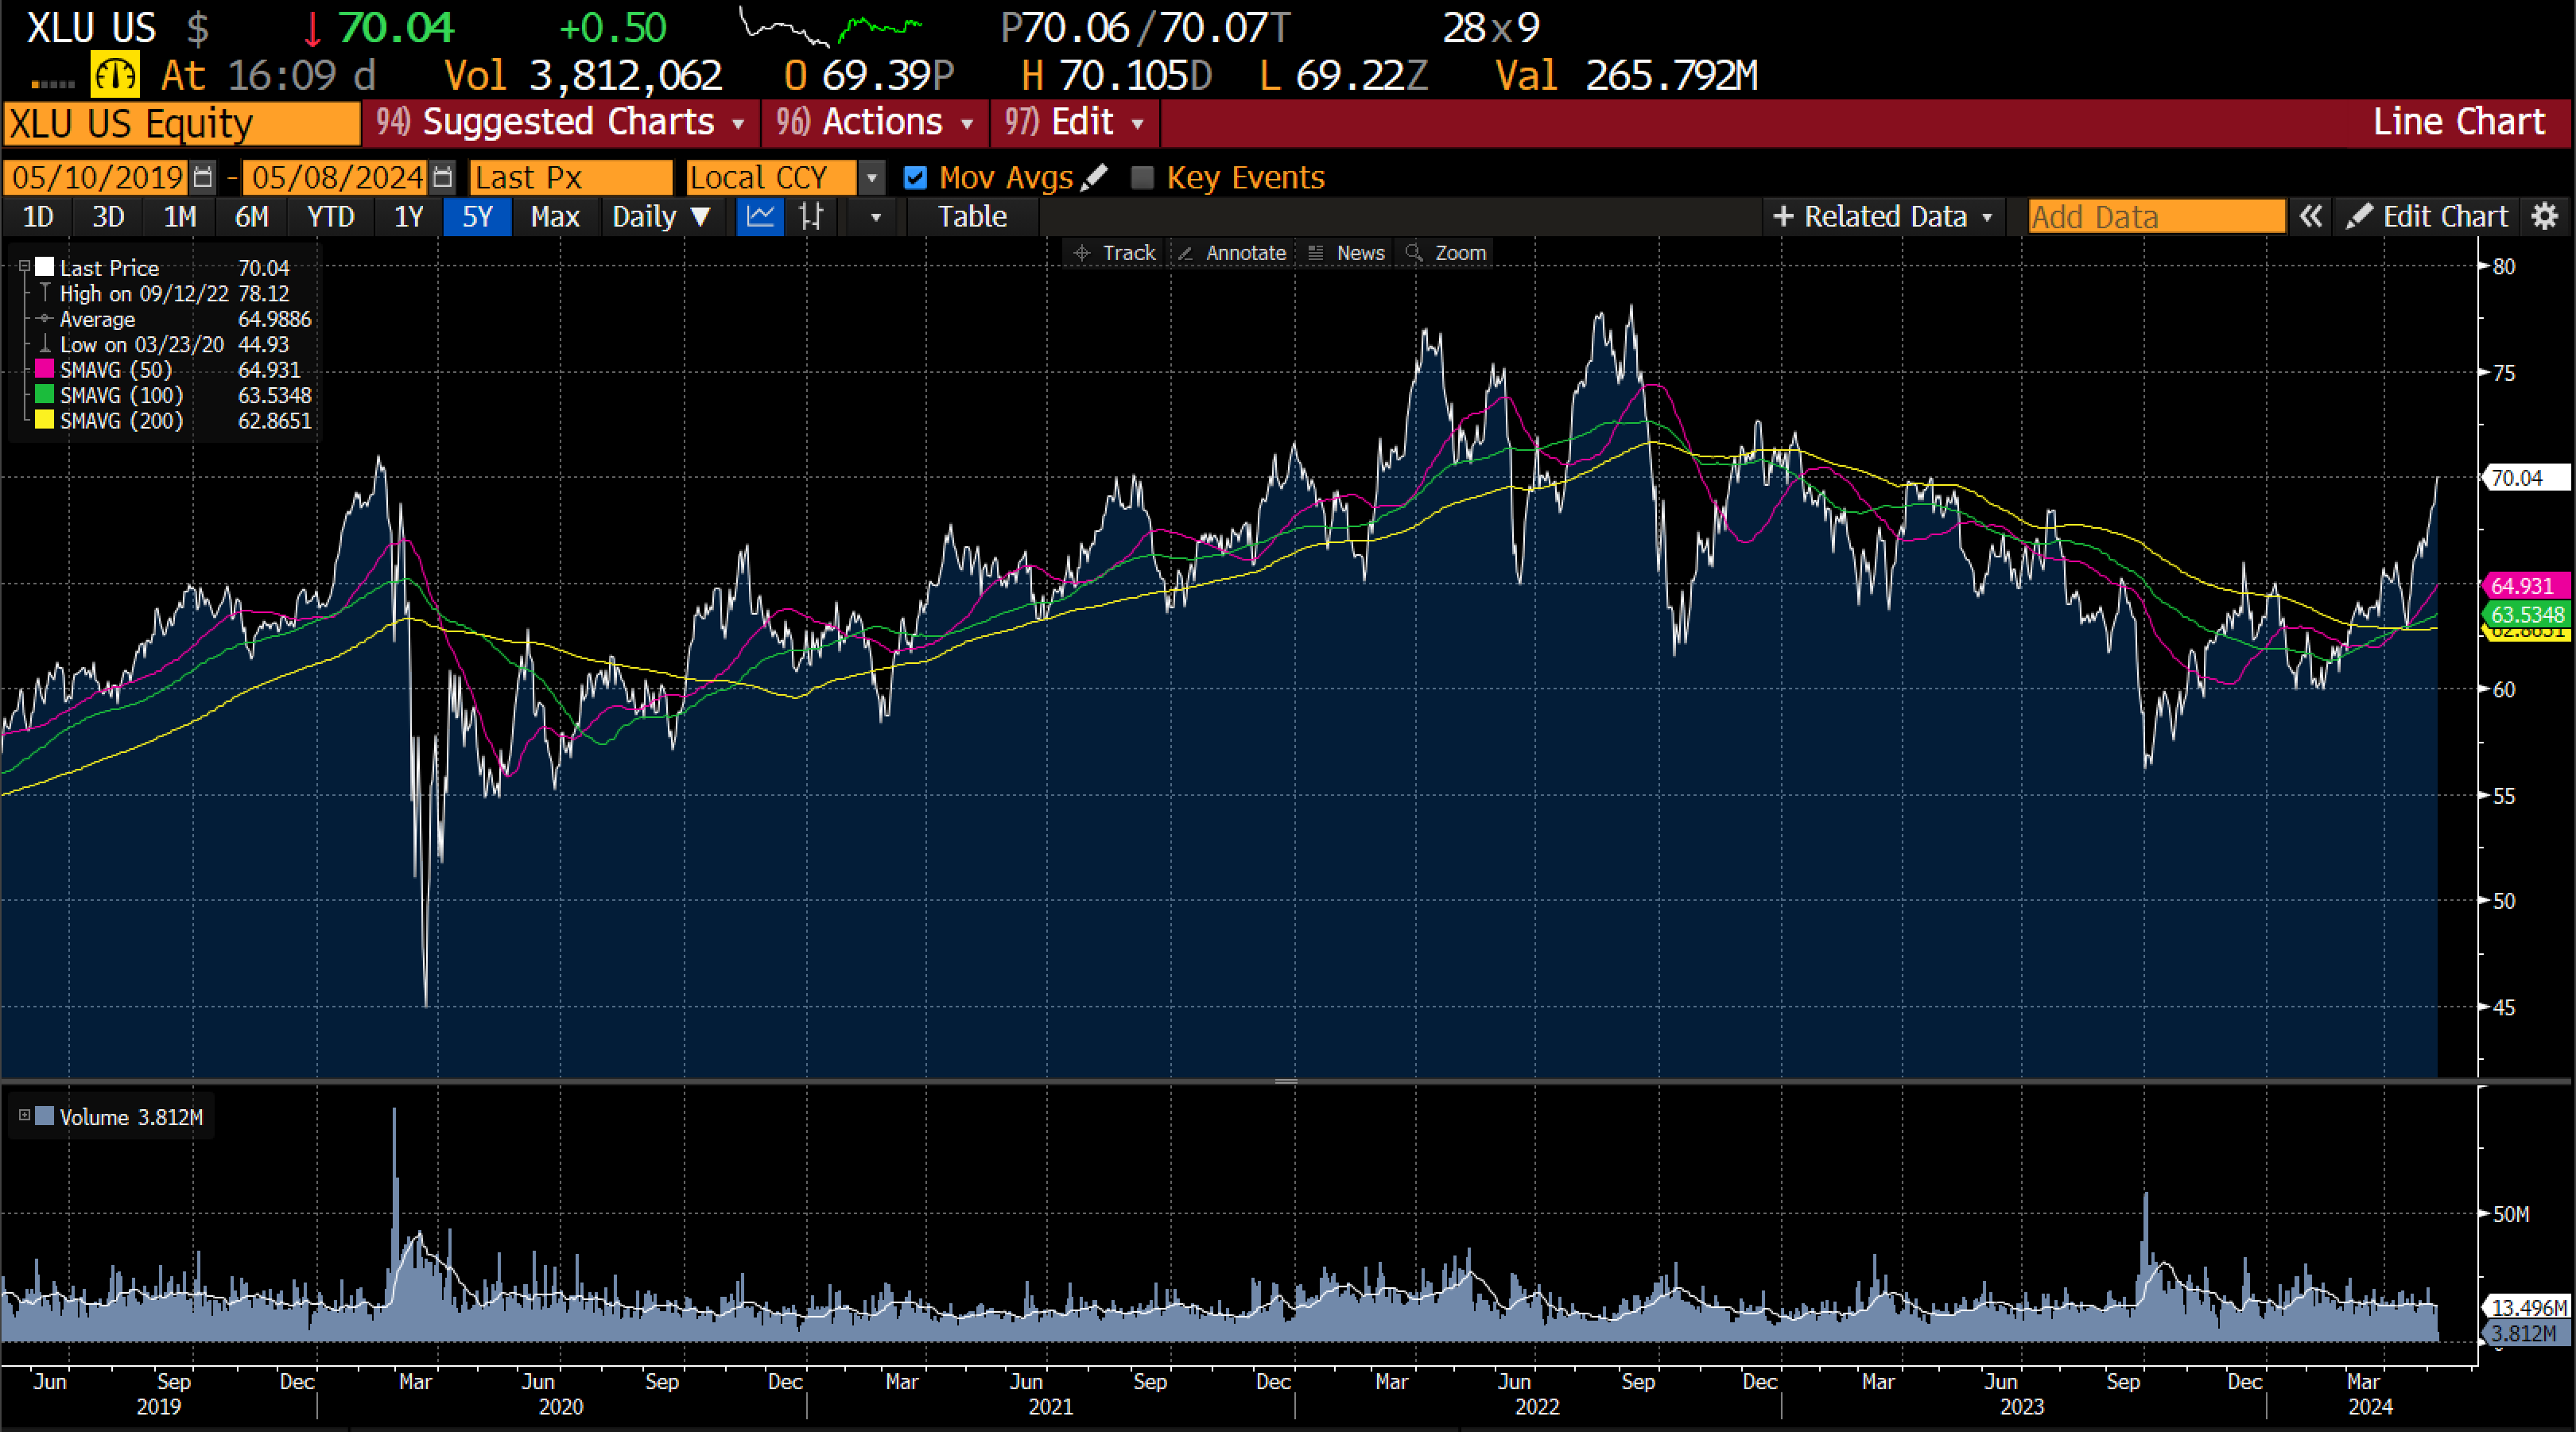Click the panel divider resize handle

coord(1287,1081)
